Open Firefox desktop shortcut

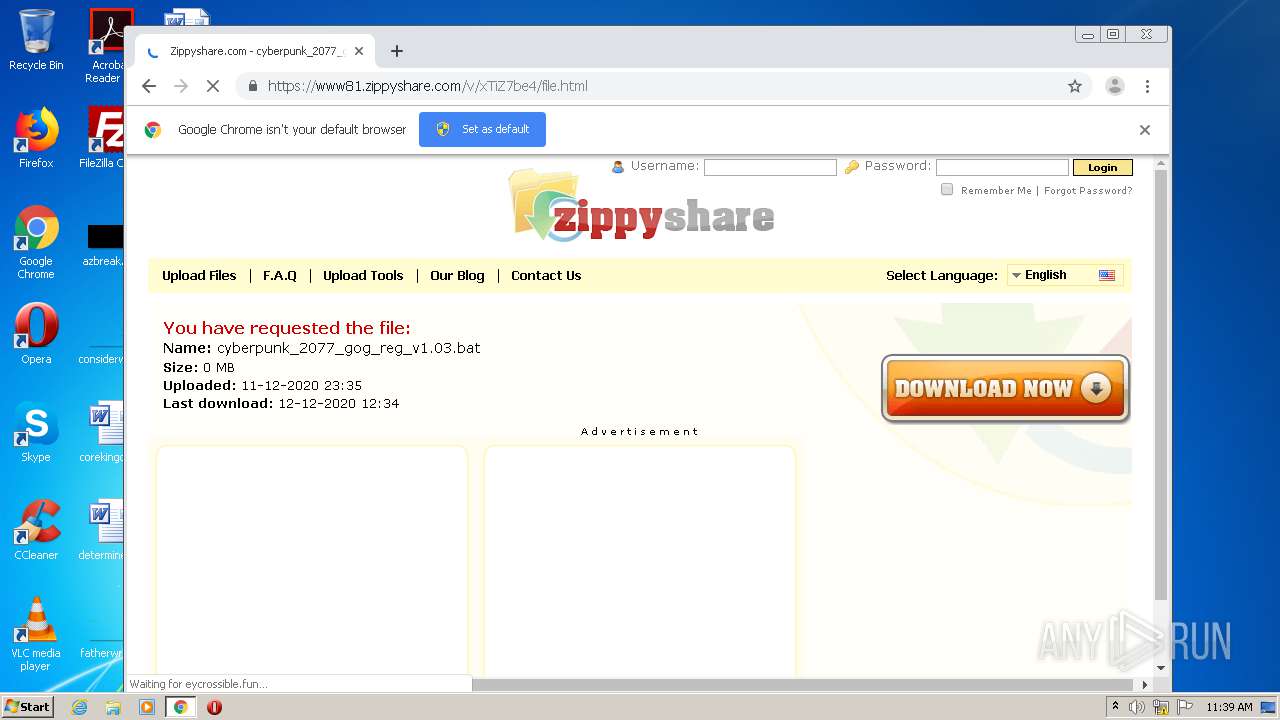click(x=36, y=138)
